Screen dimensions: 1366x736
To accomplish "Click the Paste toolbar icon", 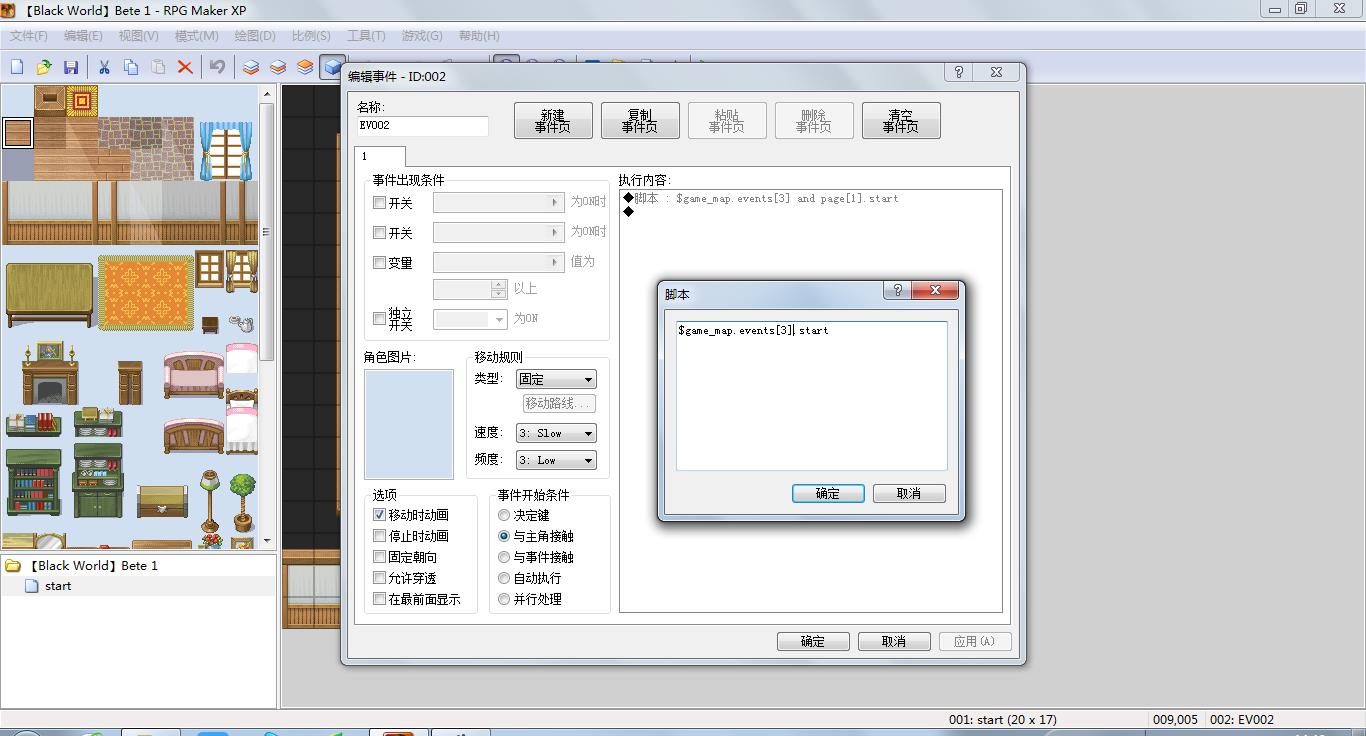I will click(158, 67).
